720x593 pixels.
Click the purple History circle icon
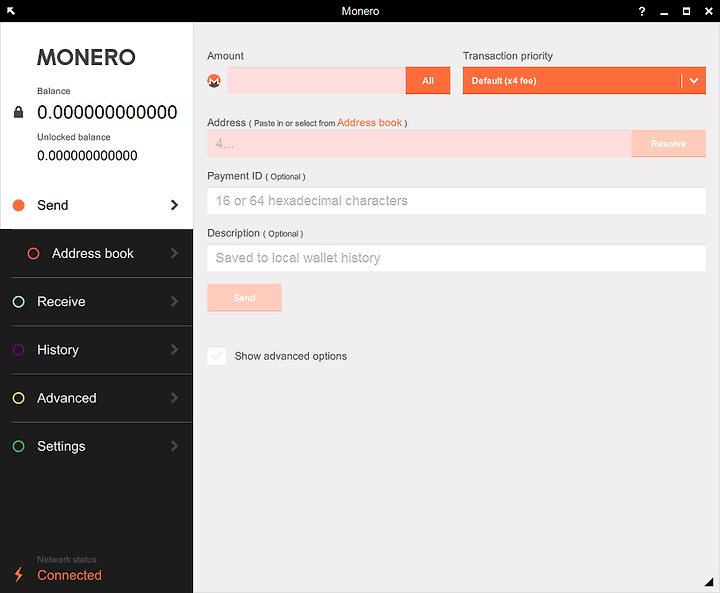pos(18,350)
